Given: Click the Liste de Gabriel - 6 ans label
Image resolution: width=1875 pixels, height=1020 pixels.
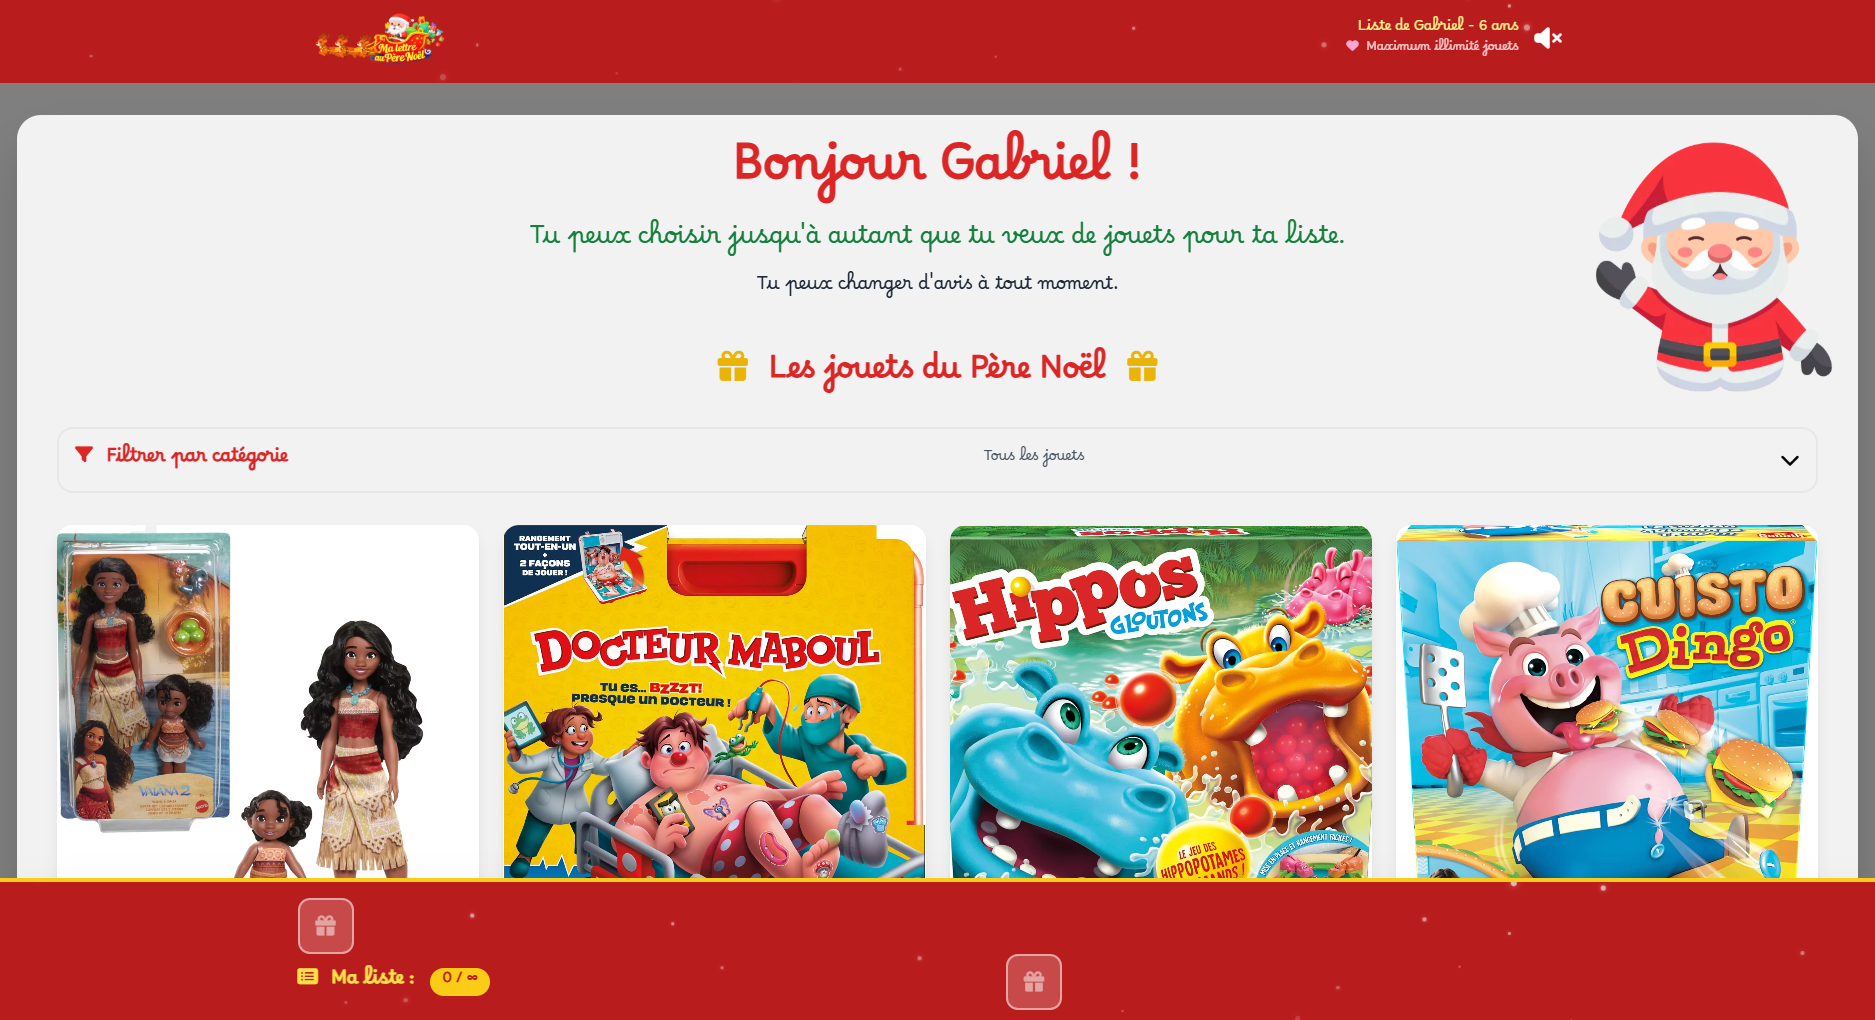Looking at the screenshot, I should 1438,25.
